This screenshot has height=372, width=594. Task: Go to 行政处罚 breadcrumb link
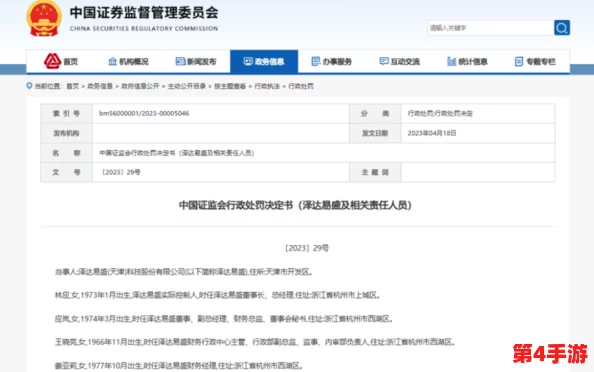[x=301, y=86]
